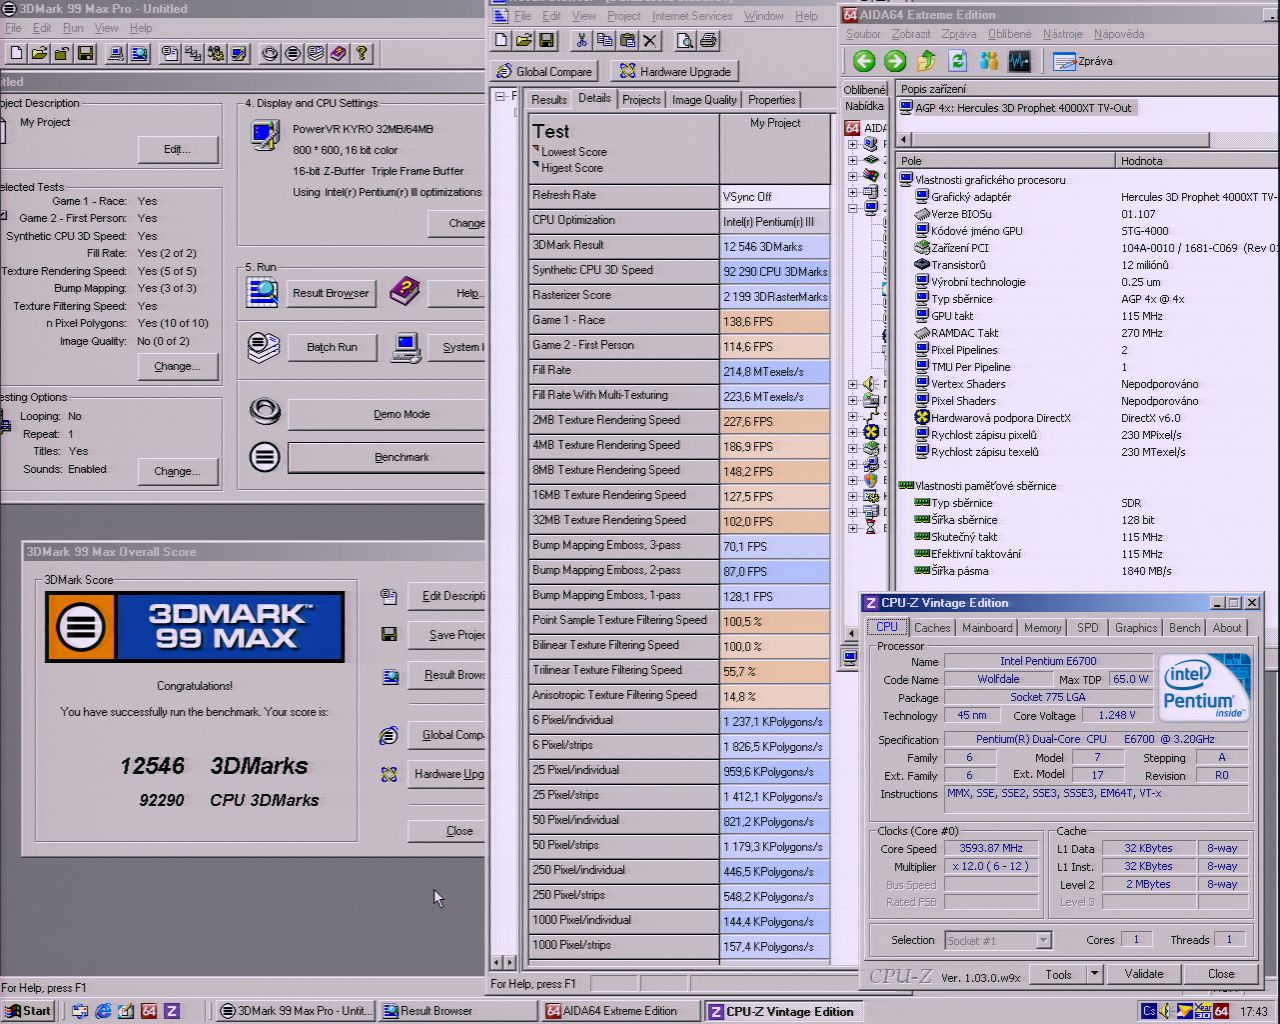The height and width of the screenshot is (1024, 1280).
Task: Switch to the Image Quality tab
Action: 704,100
